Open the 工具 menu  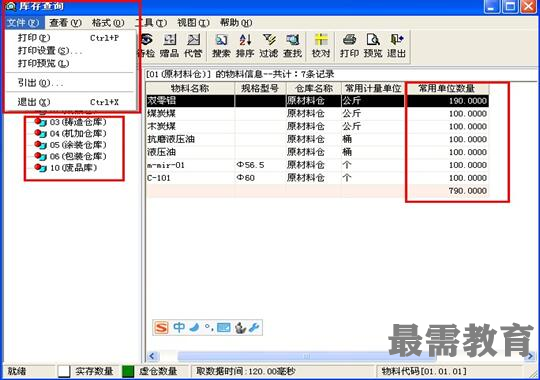[151, 23]
